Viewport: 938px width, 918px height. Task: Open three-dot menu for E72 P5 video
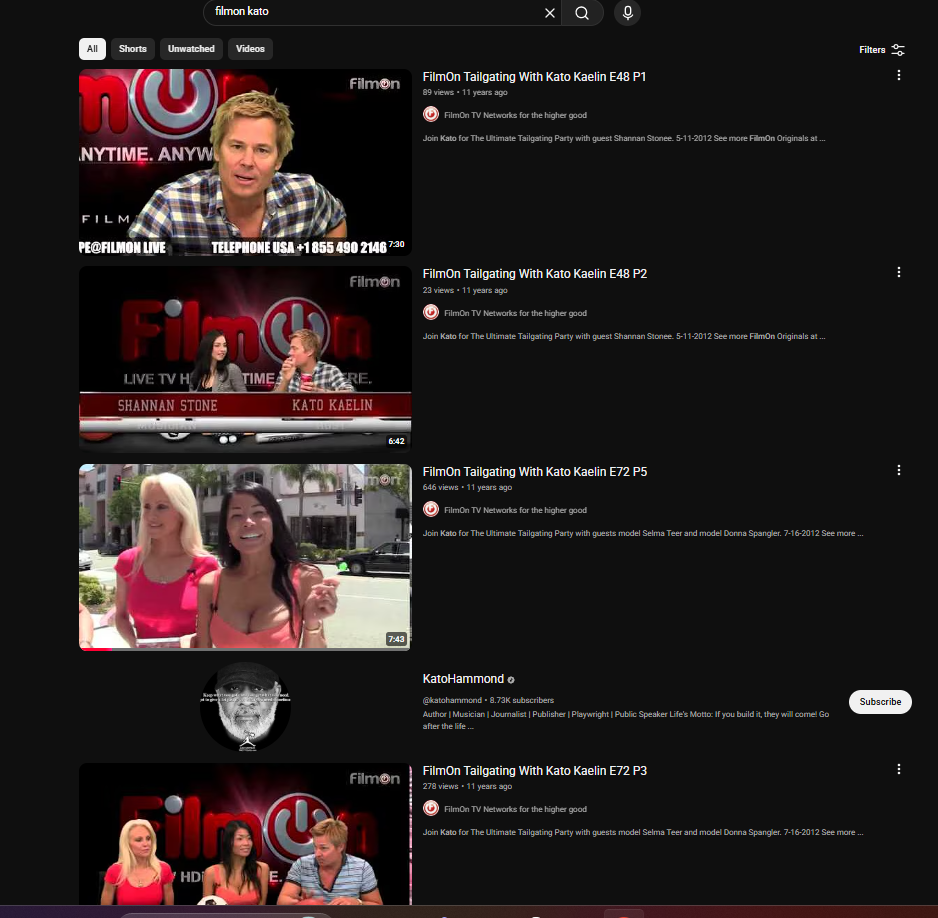(898, 471)
